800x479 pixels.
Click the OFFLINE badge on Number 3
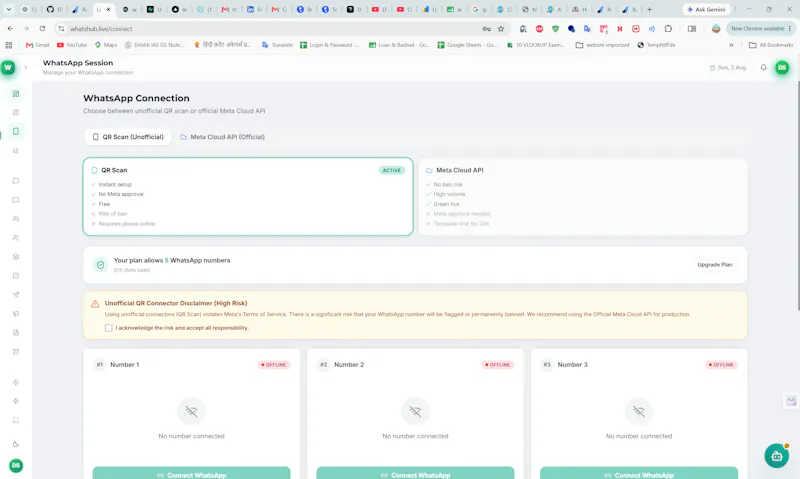(721, 365)
